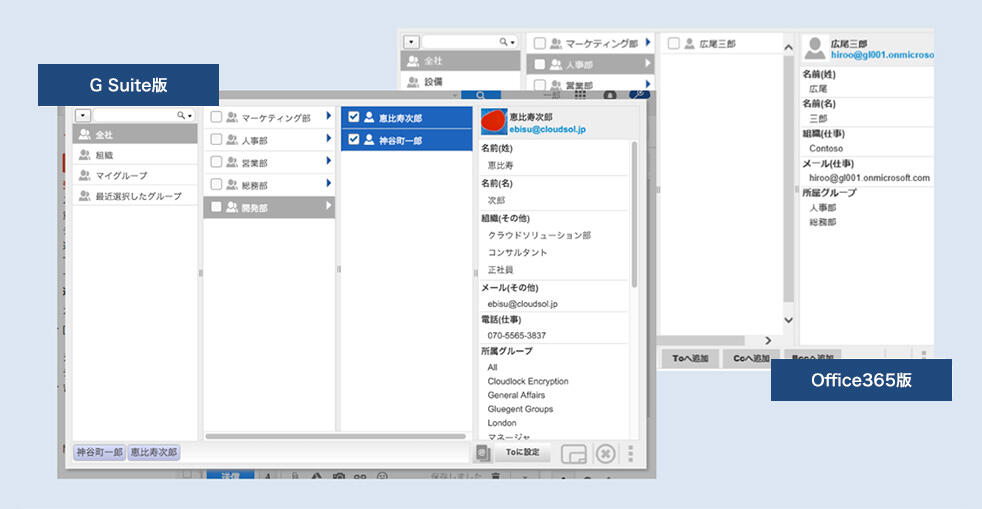This screenshot has width=982, height=509.
Task: Click horizontal scrollbar under group columns
Action: click(335, 436)
